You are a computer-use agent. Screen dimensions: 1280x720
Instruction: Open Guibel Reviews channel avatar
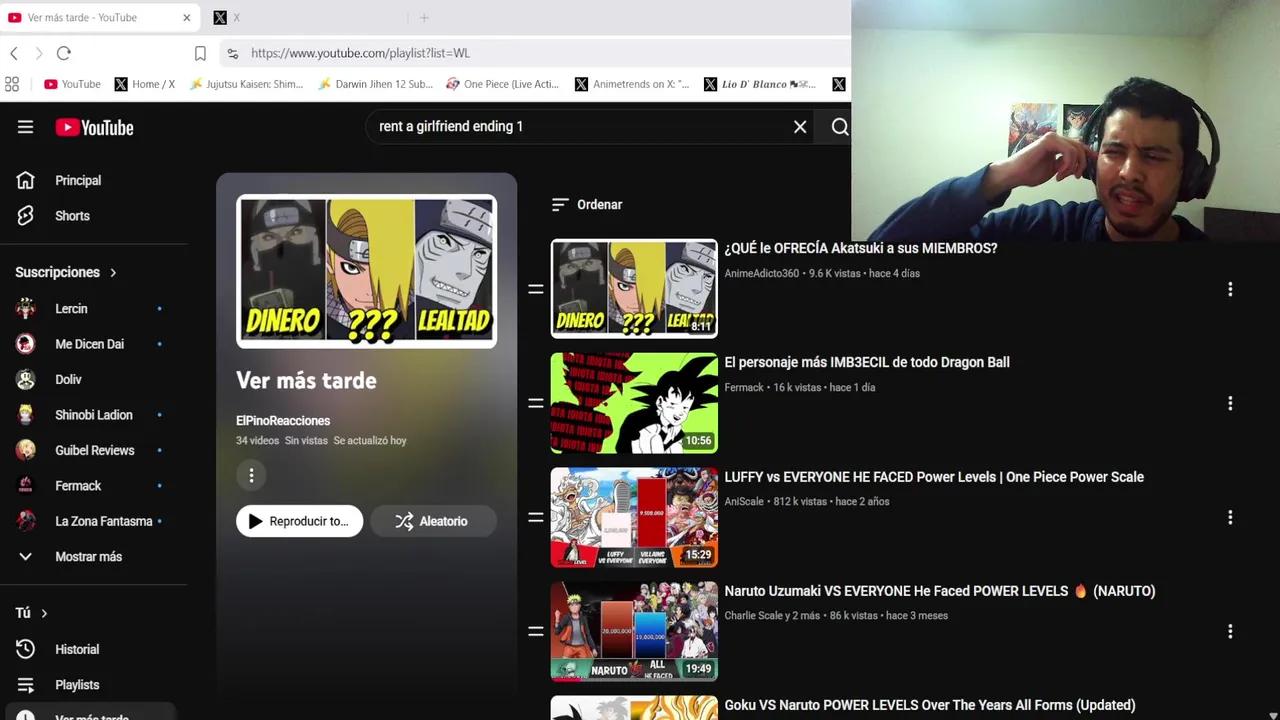tap(26, 450)
